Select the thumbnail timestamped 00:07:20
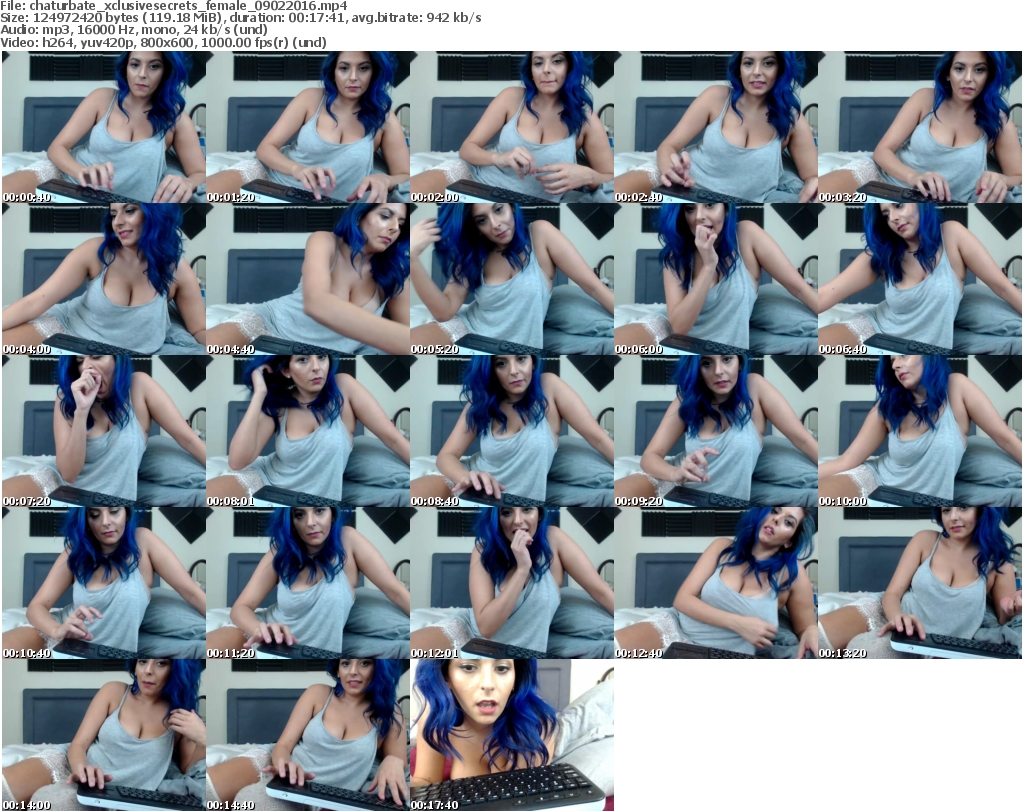Viewport: 1024px width, 811px height. 104,431
